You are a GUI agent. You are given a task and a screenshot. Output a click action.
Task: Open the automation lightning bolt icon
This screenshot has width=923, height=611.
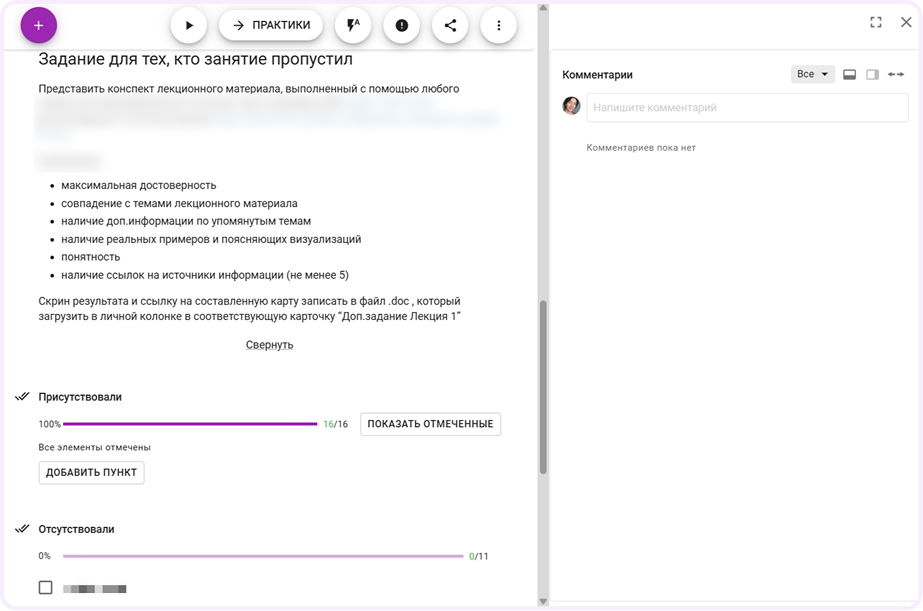pos(353,26)
